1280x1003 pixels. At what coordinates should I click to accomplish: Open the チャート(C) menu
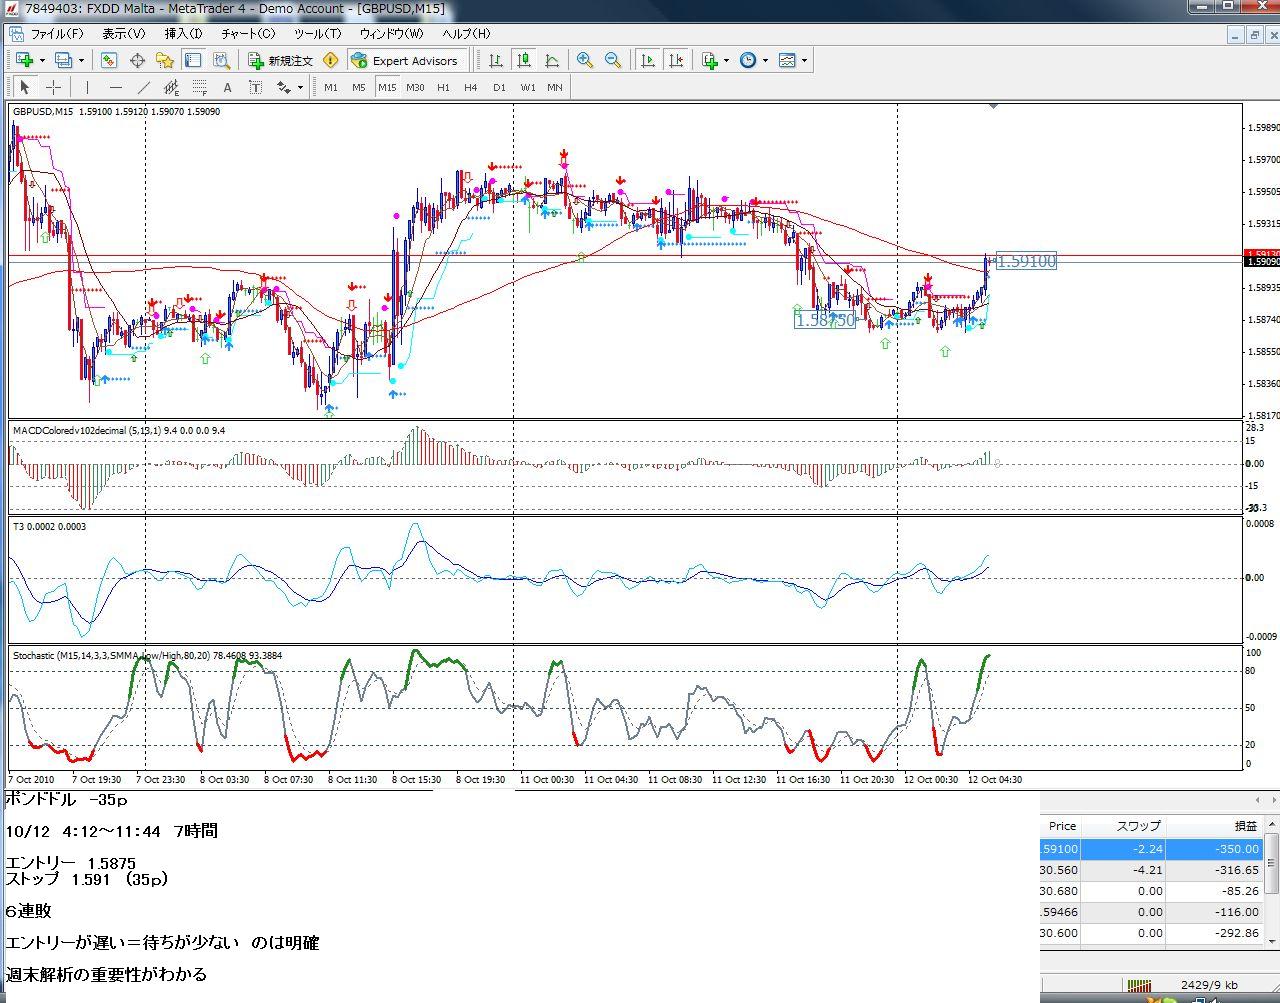tap(248, 34)
